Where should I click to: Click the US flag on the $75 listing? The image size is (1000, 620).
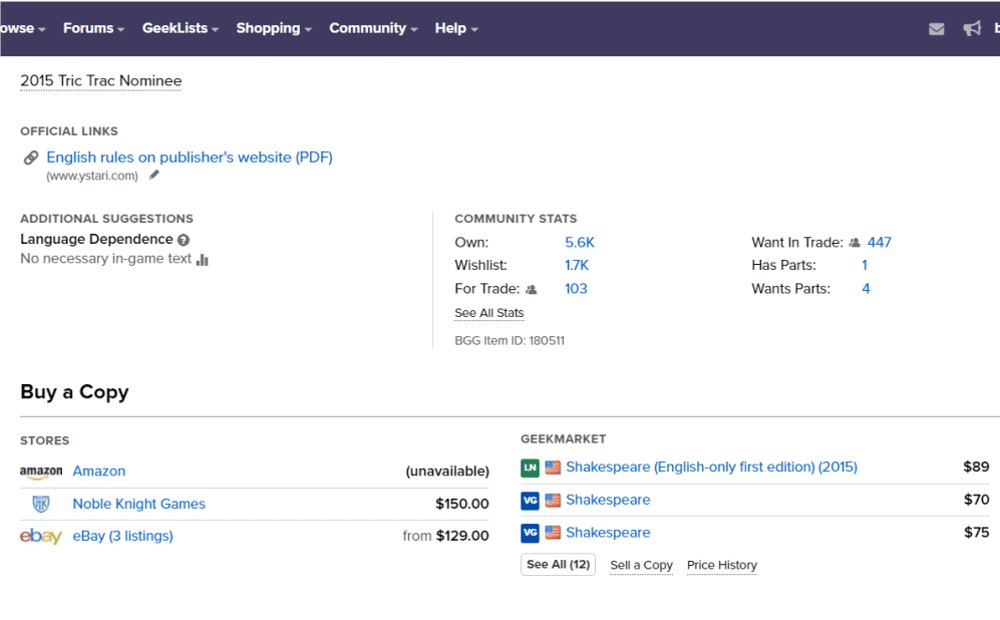(553, 533)
